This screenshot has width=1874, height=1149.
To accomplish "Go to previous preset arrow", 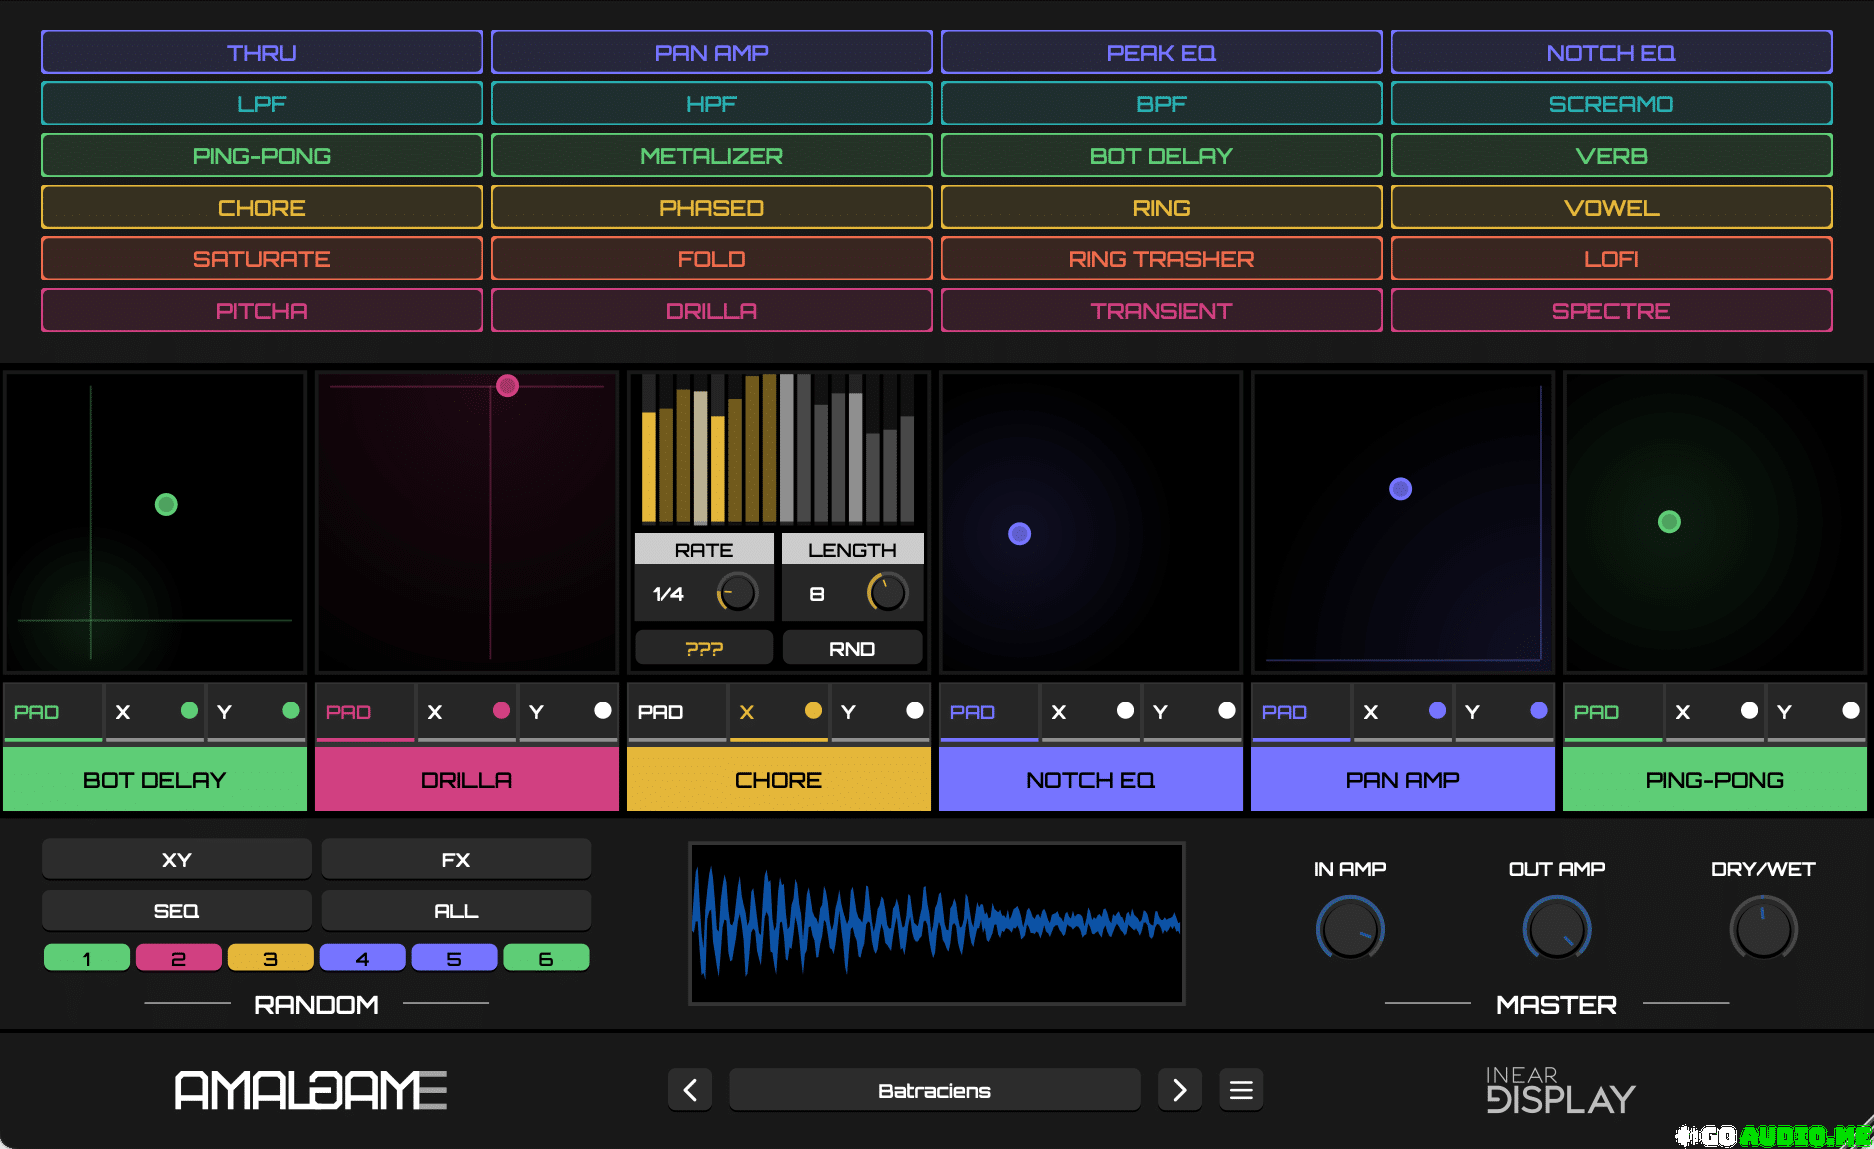I will click(x=690, y=1089).
